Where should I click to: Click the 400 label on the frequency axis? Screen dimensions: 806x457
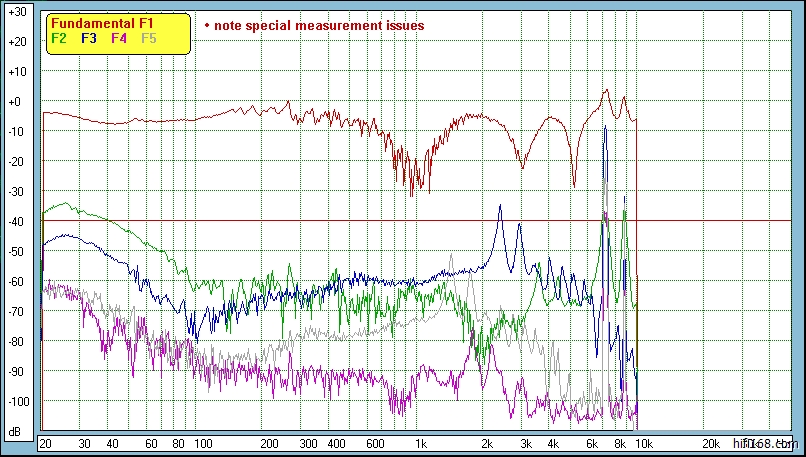click(335, 443)
